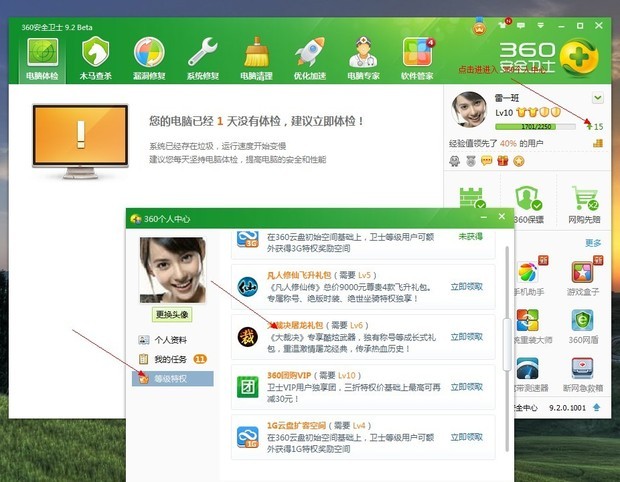Click the green +15 experience indicator
The image size is (620, 482).
point(595,127)
